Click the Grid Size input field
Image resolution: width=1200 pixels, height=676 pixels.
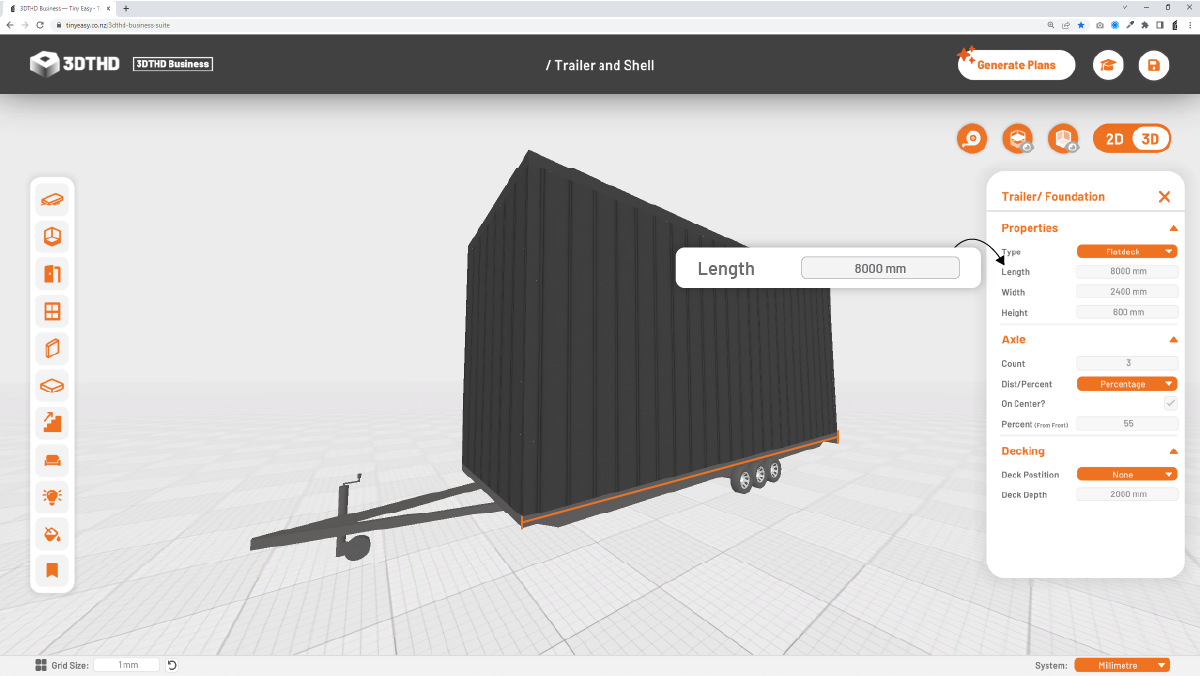127,665
